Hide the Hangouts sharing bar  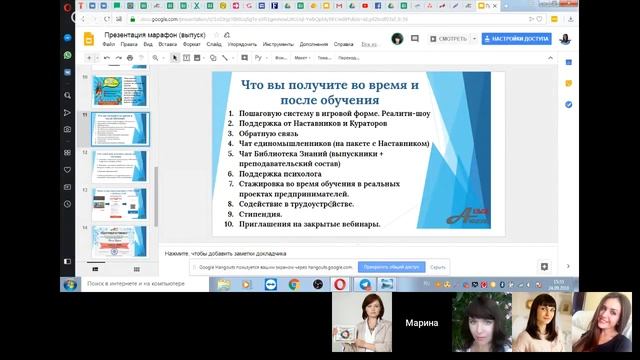tap(438, 267)
